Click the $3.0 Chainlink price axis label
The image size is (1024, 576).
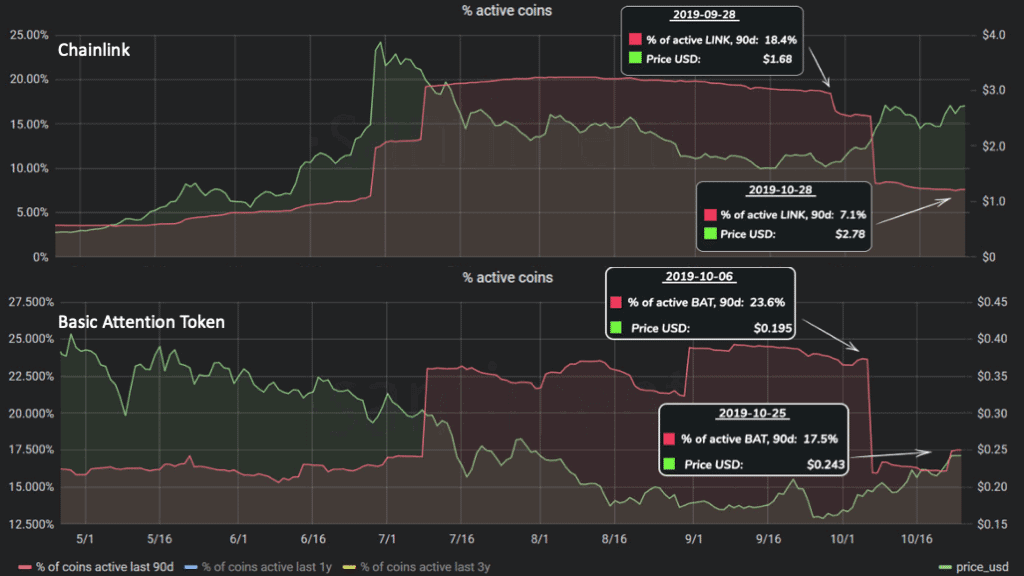click(x=993, y=90)
